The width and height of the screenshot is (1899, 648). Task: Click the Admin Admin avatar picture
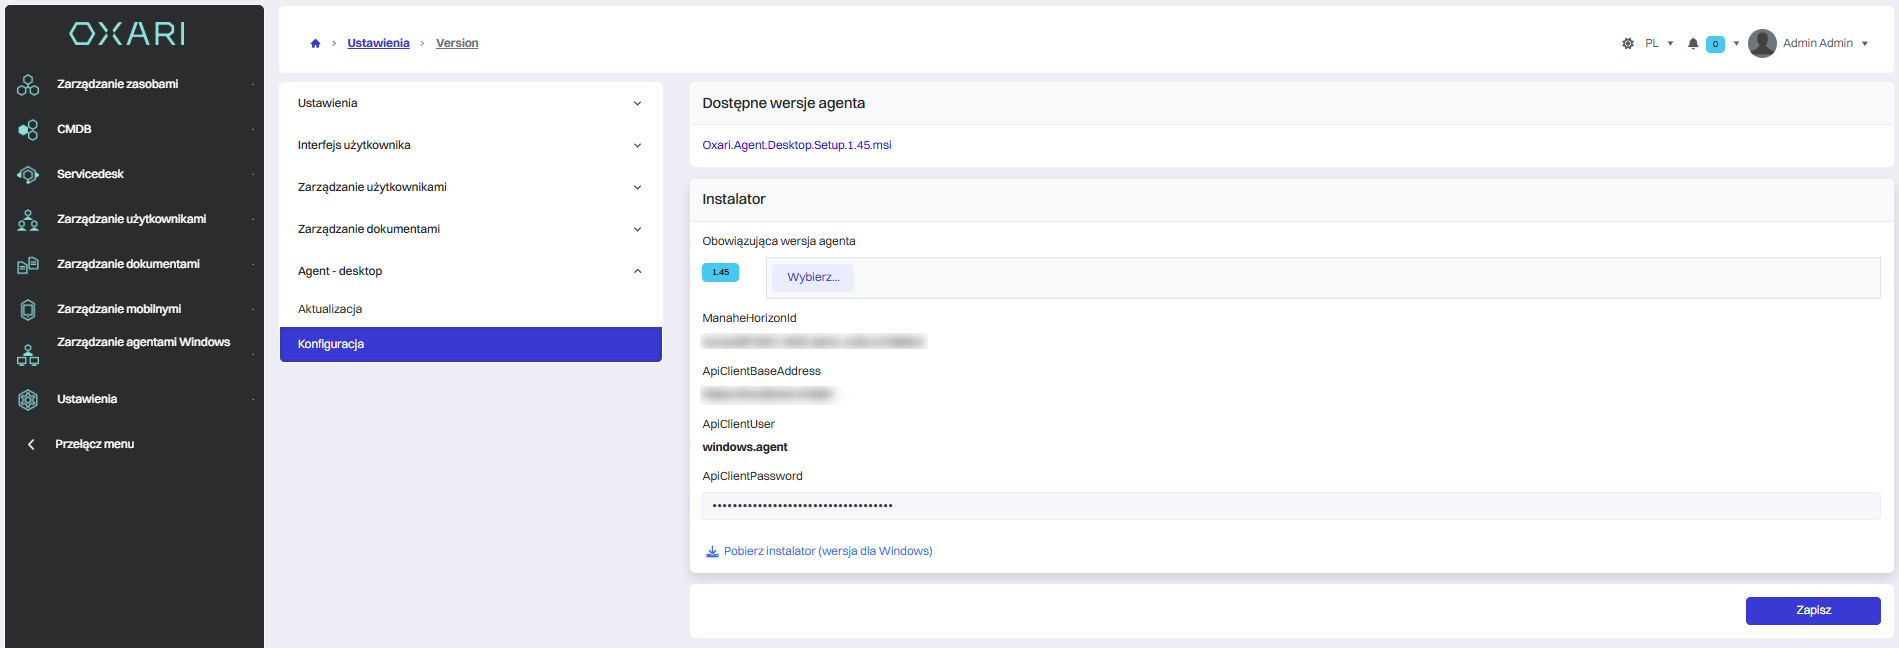(x=1762, y=43)
